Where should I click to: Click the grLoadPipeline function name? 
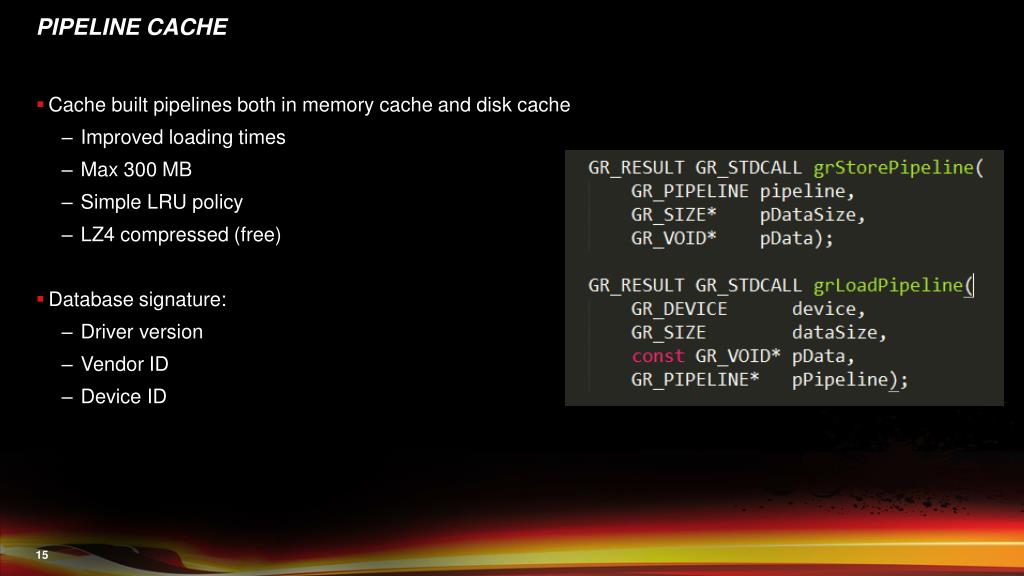pos(888,285)
